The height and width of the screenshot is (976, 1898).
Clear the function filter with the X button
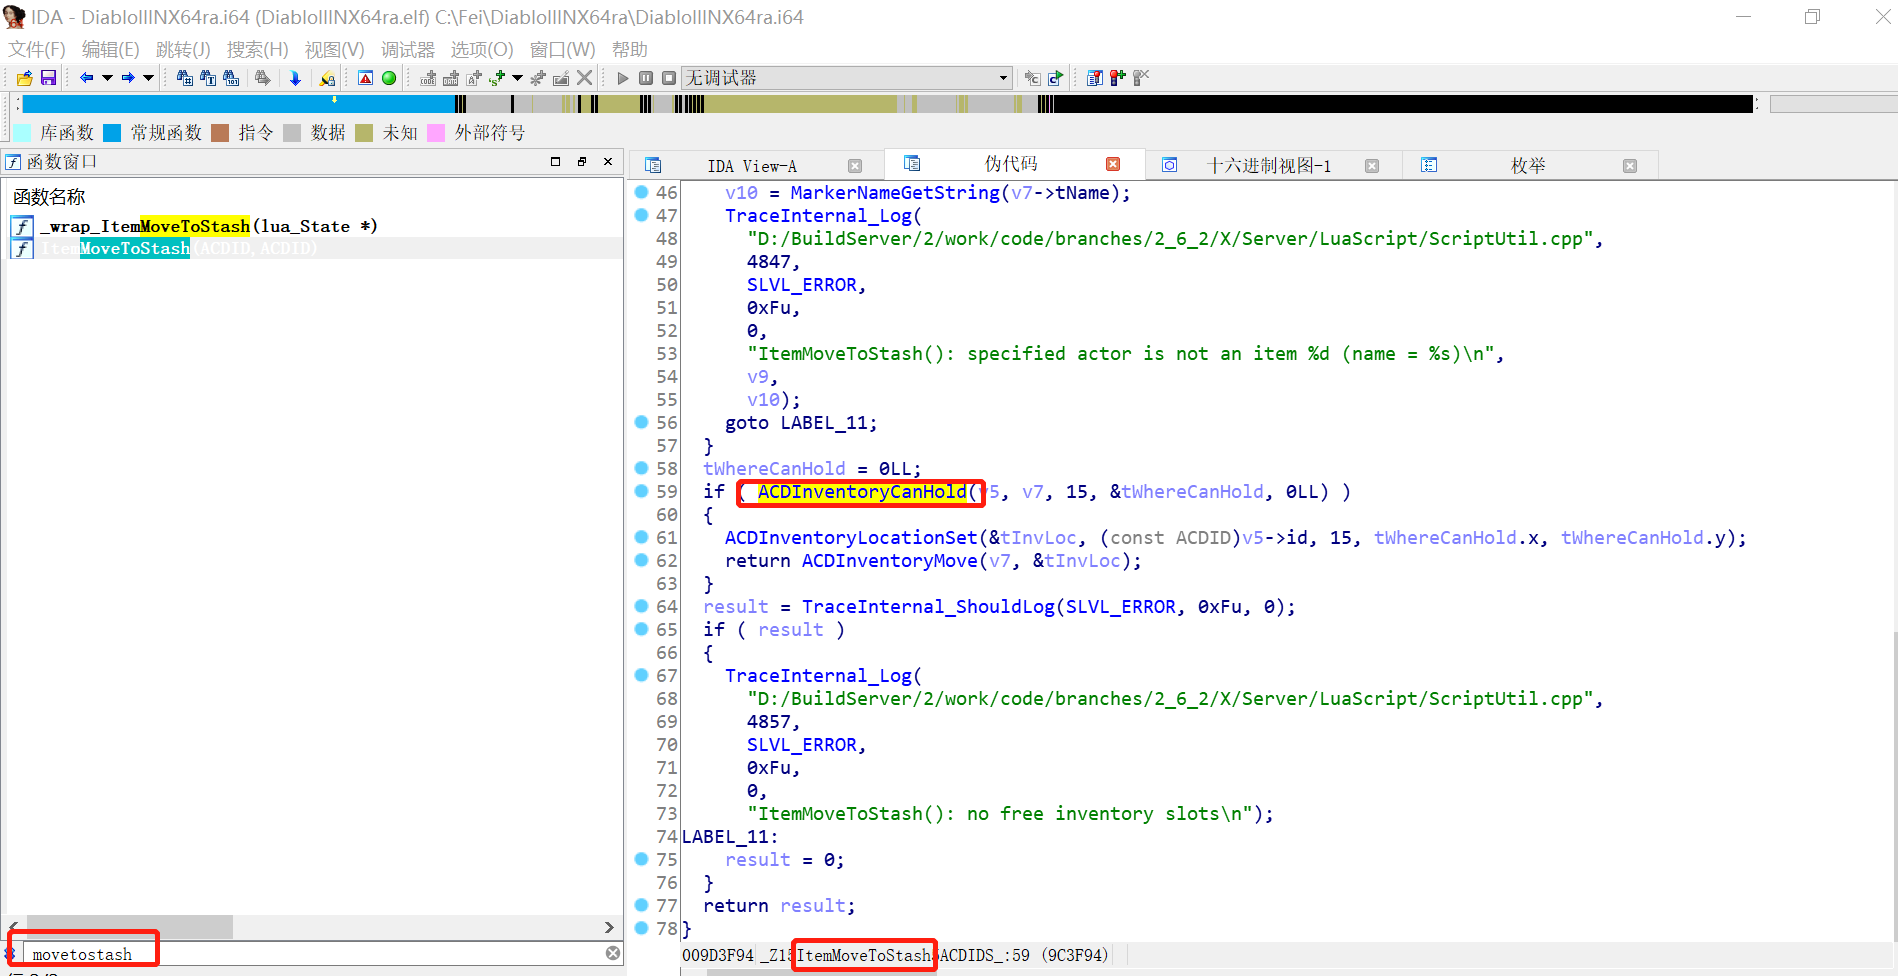(613, 953)
